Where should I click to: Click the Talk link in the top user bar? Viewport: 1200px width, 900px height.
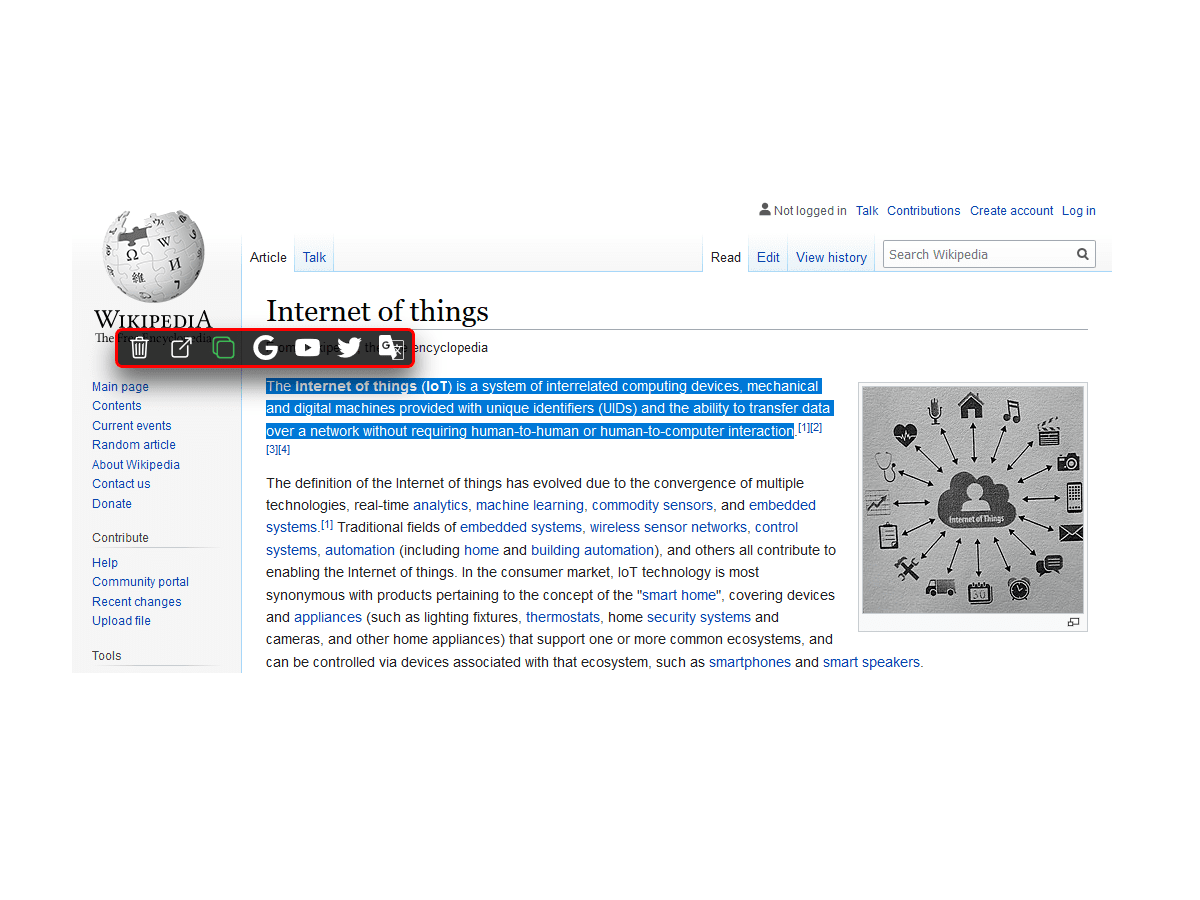point(867,211)
